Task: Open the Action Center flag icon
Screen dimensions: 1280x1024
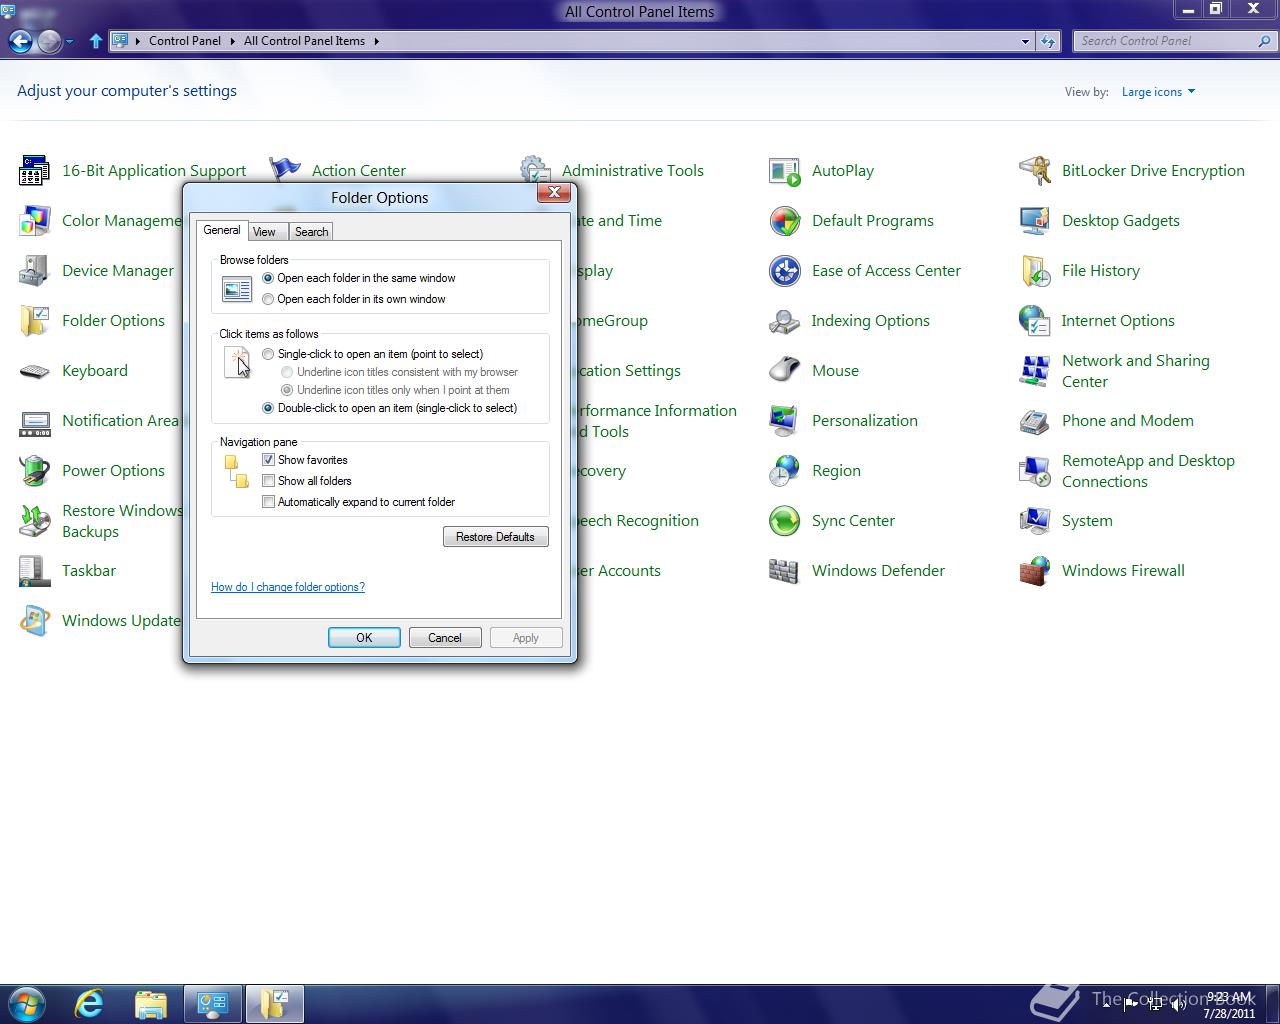Action: pyautogui.click(x=285, y=168)
